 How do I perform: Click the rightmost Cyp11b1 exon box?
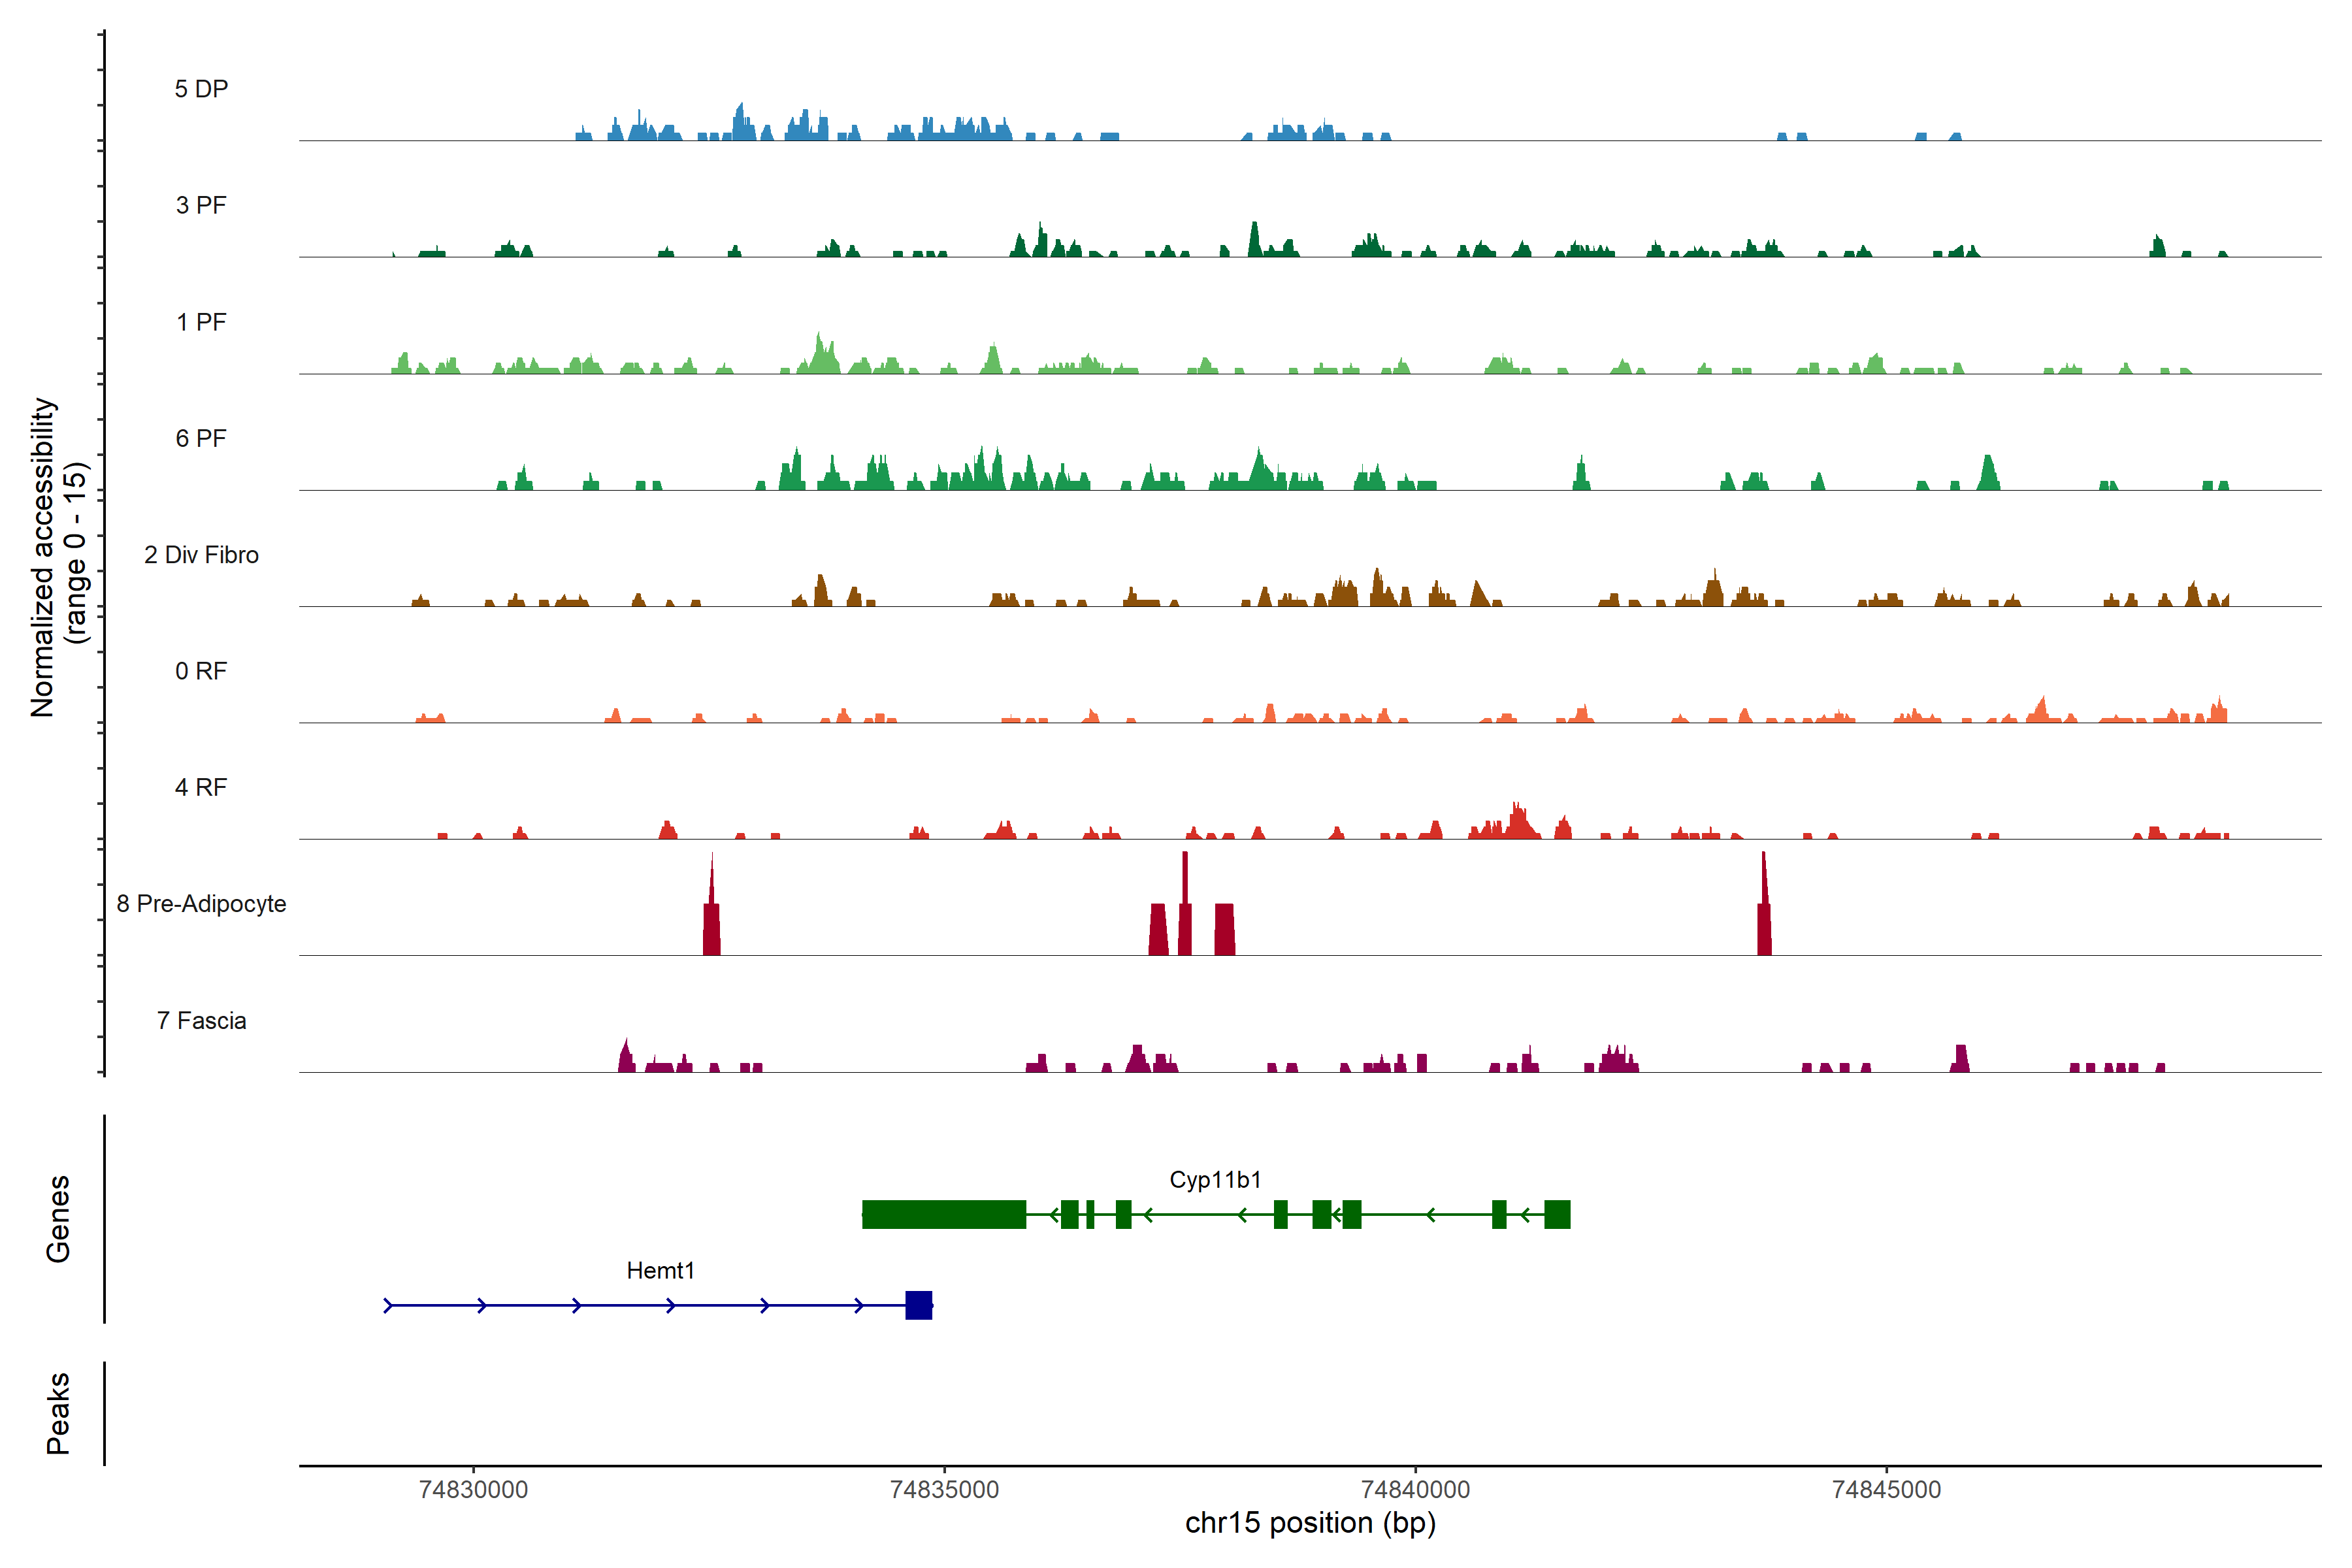coord(1557,1214)
